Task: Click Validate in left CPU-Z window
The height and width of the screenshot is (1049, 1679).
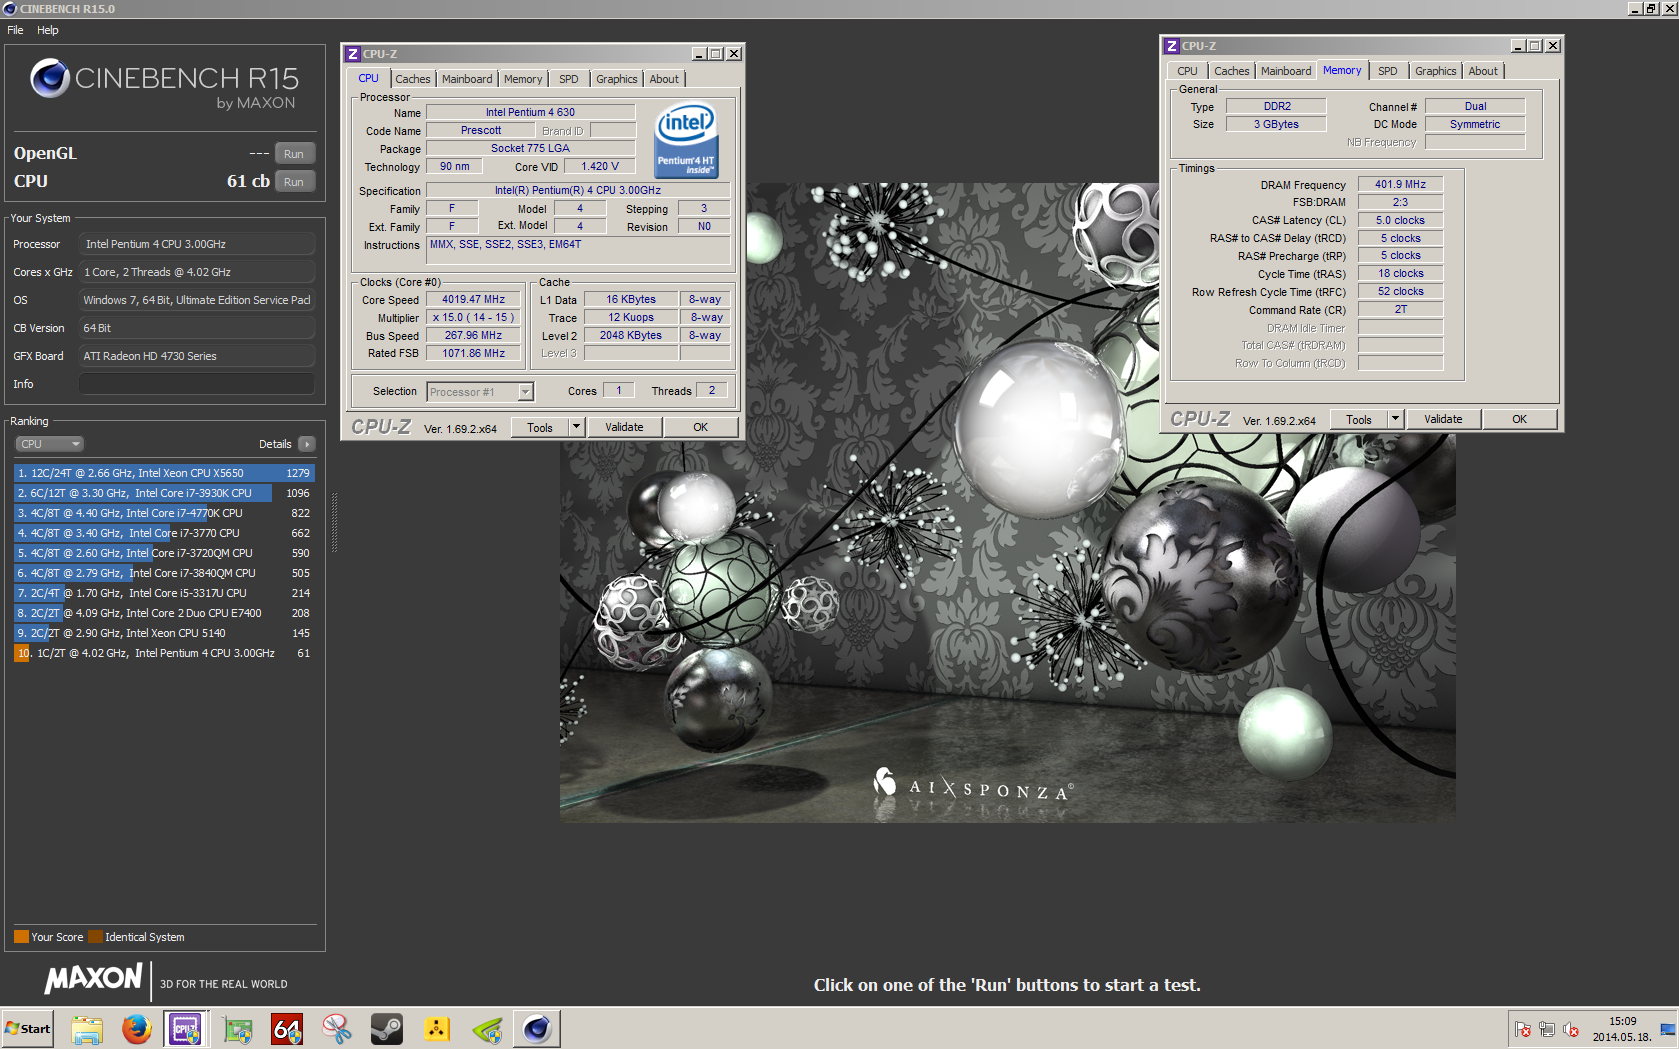Action: (624, 427)
